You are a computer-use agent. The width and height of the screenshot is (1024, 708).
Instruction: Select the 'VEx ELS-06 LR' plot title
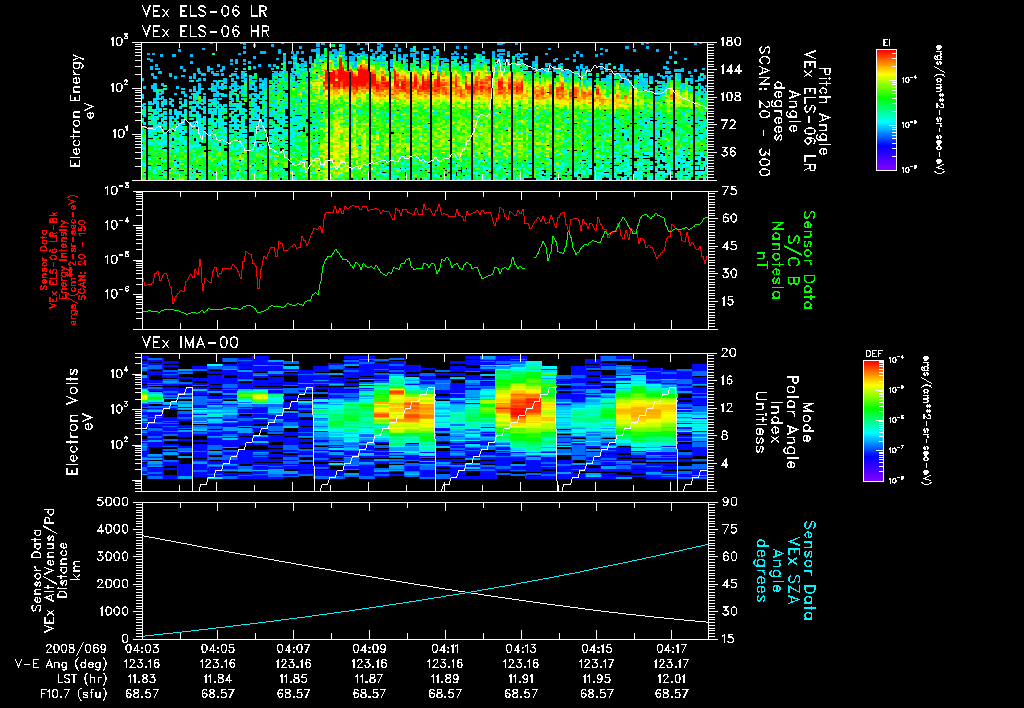(x=204, y=12)
